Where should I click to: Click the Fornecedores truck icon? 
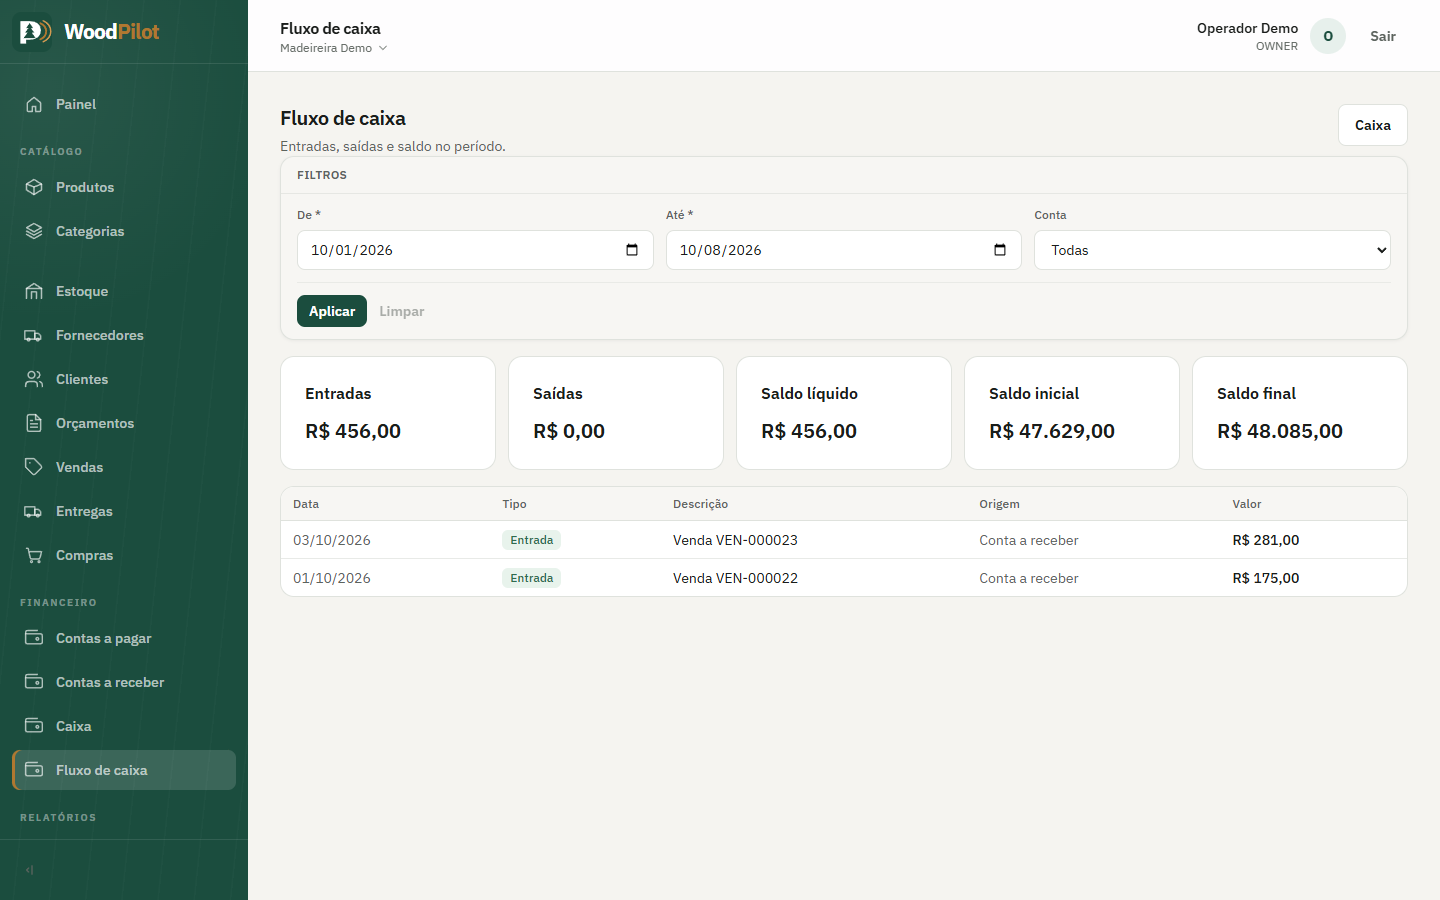pos(34,335)
